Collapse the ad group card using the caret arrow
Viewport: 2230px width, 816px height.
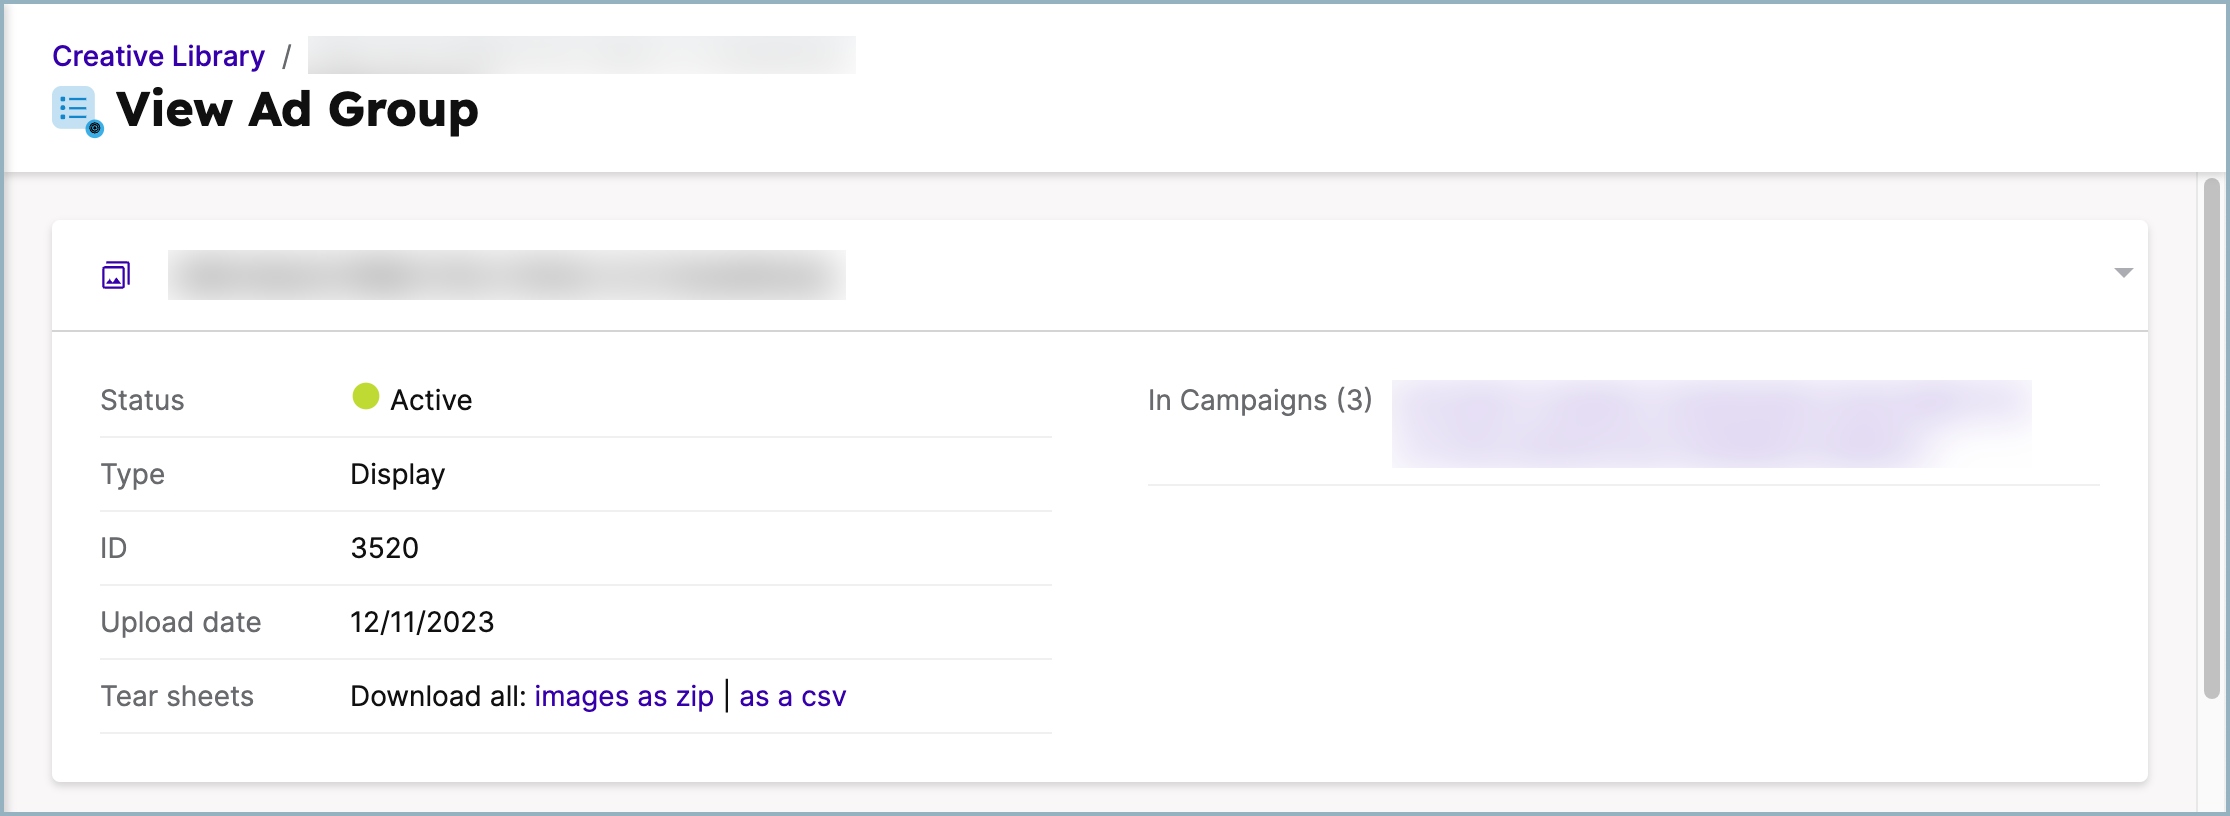pyautogui.click(x=2123, y=273)
